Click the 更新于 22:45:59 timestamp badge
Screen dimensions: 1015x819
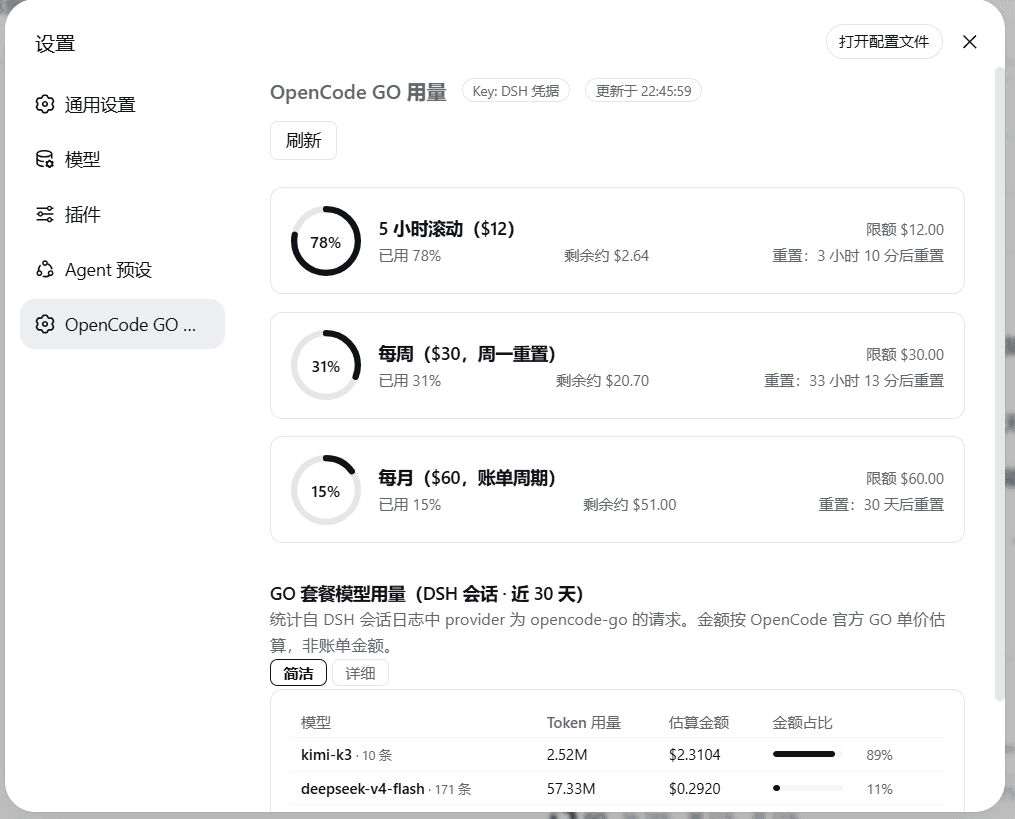tap(643, 91)
